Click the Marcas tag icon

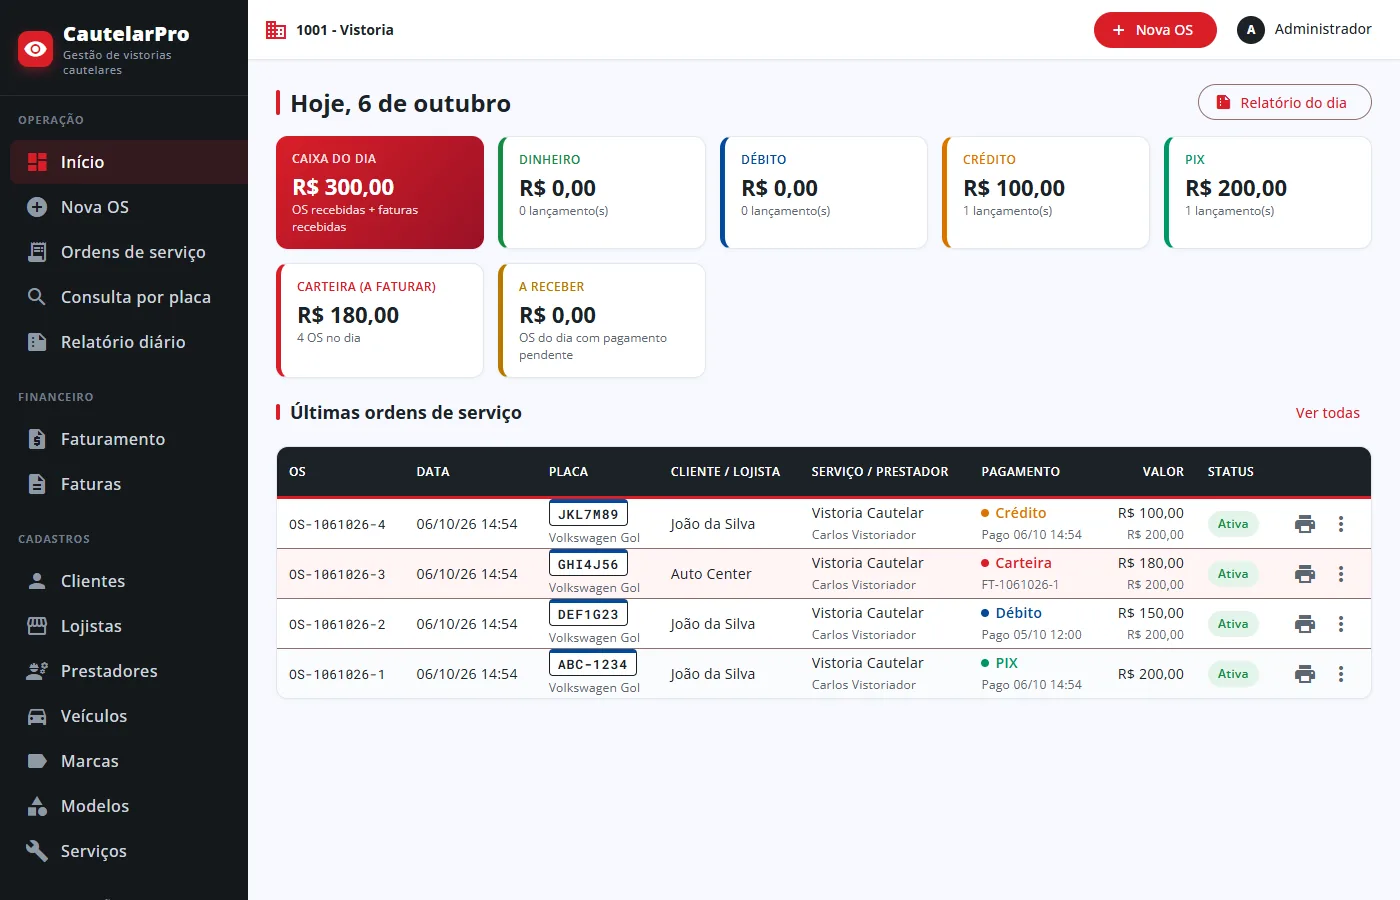[x=37, y=761]
